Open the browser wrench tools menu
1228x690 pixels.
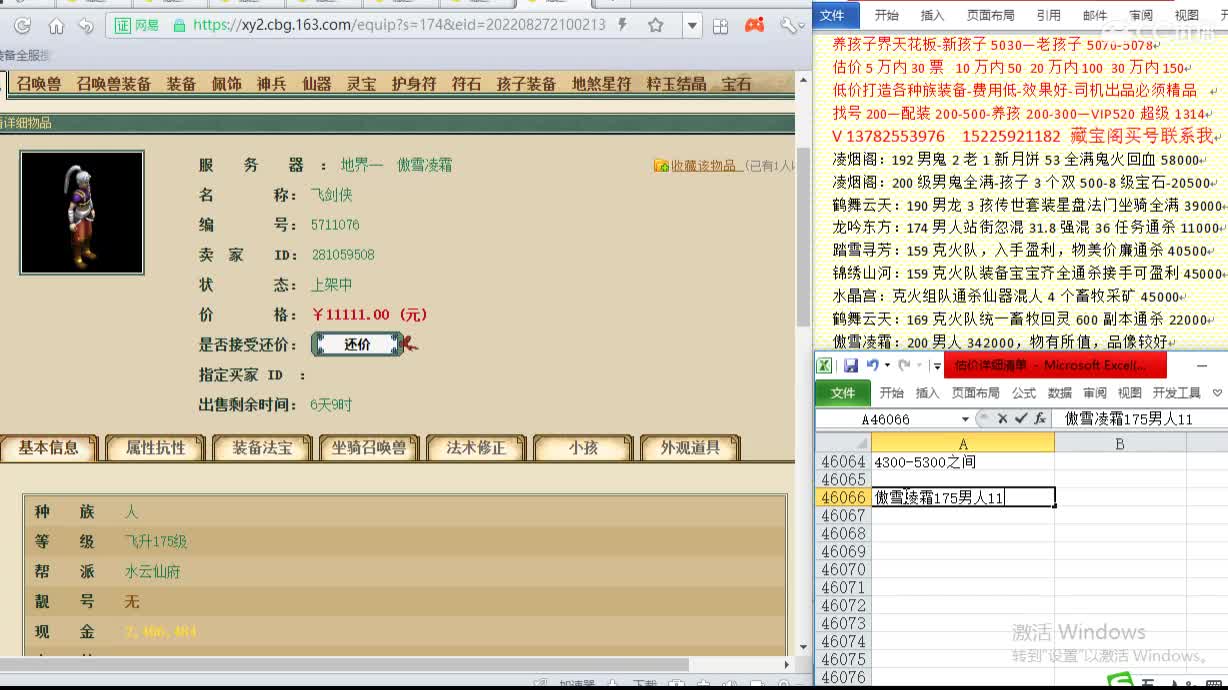[x=789, y=25]
